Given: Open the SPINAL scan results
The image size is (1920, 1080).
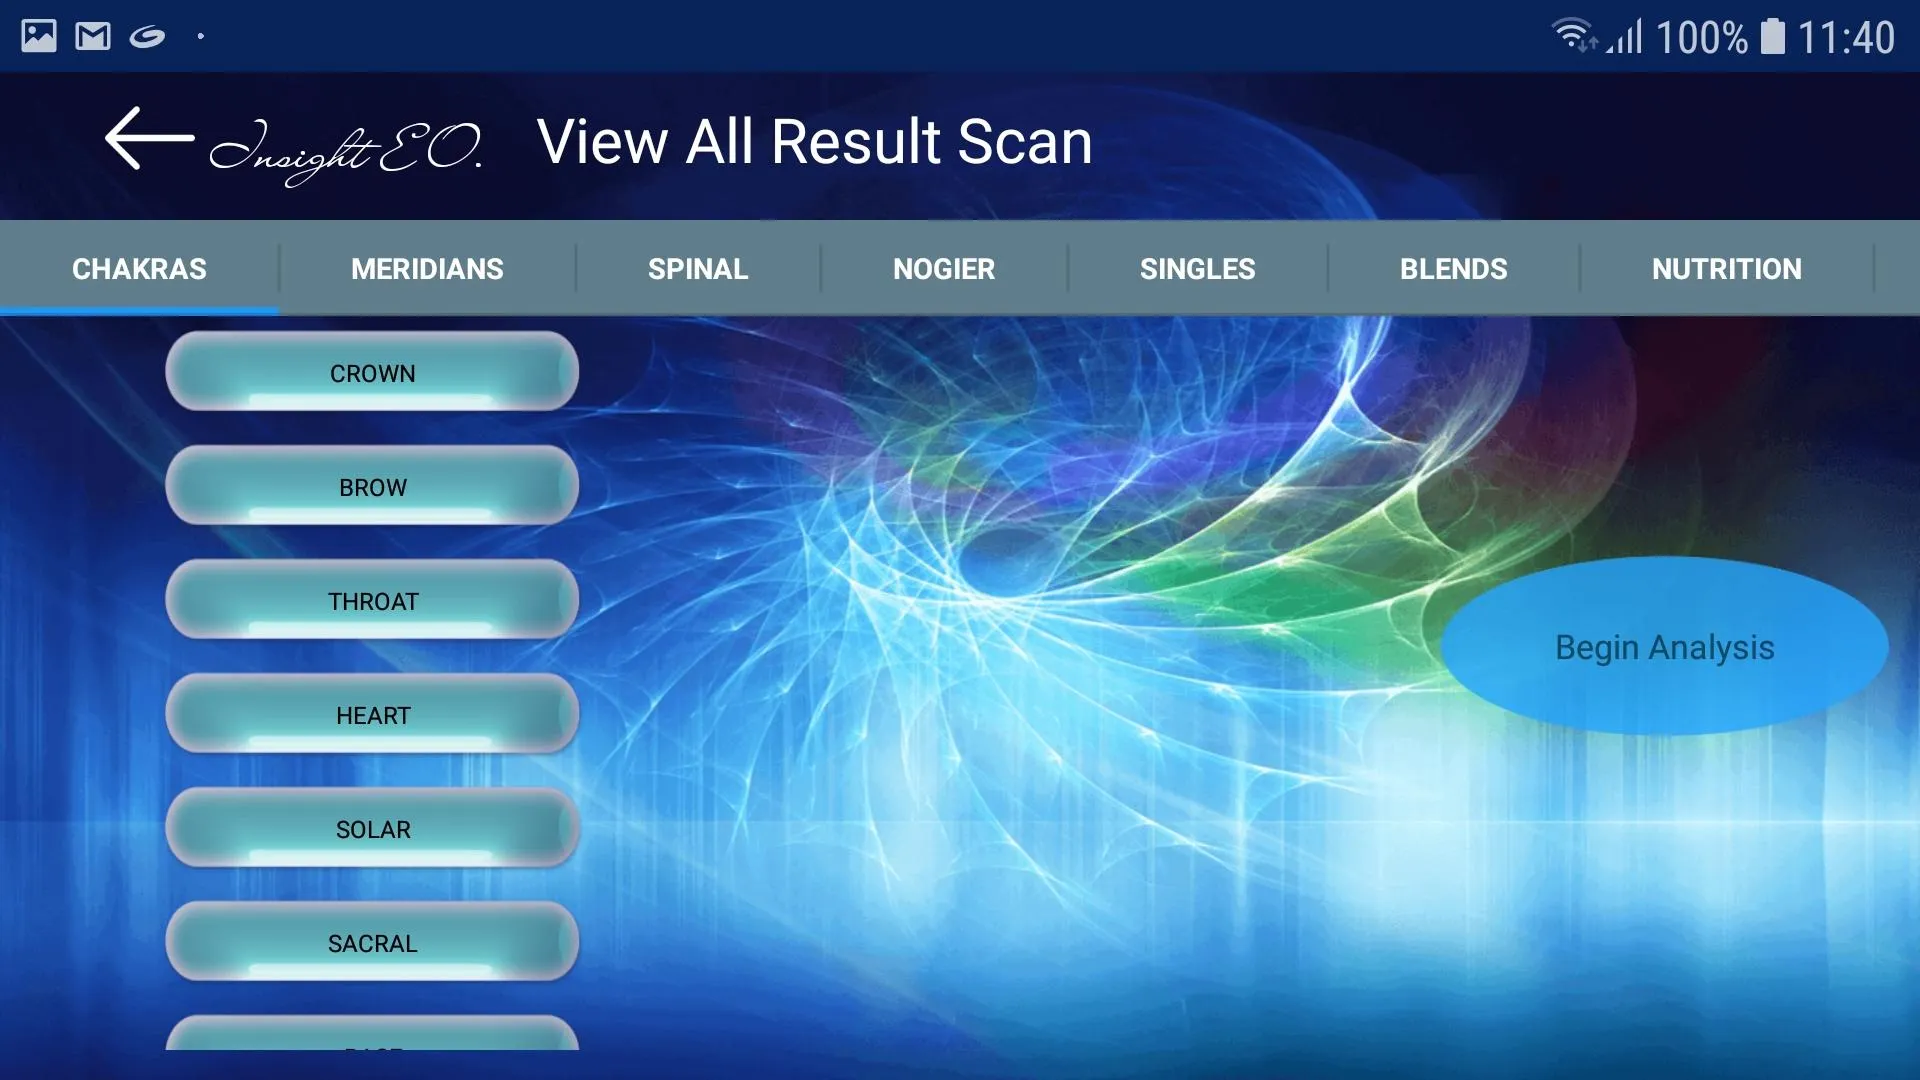Looking at the screenshot, I should pyautogui.click(x=698, y=268).
